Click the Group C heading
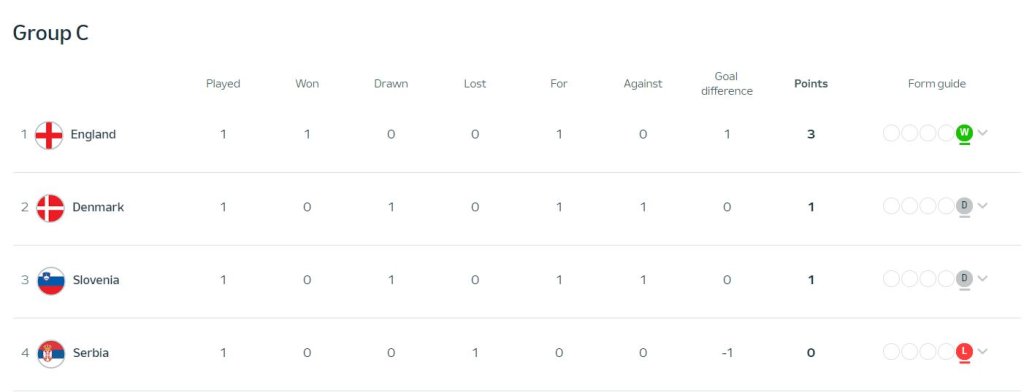This screenshot has height=392, width=1024. click(x=50, y=33)
